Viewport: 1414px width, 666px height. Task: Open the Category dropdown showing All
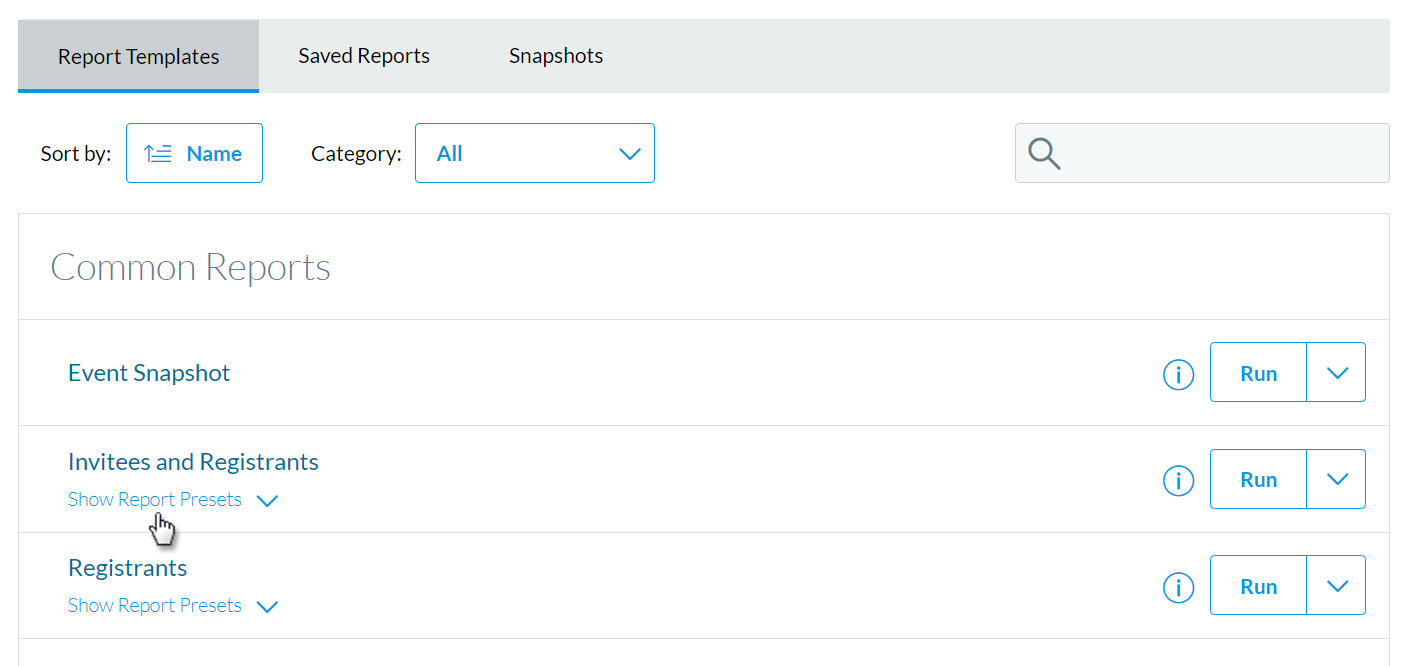click(534, 153)
